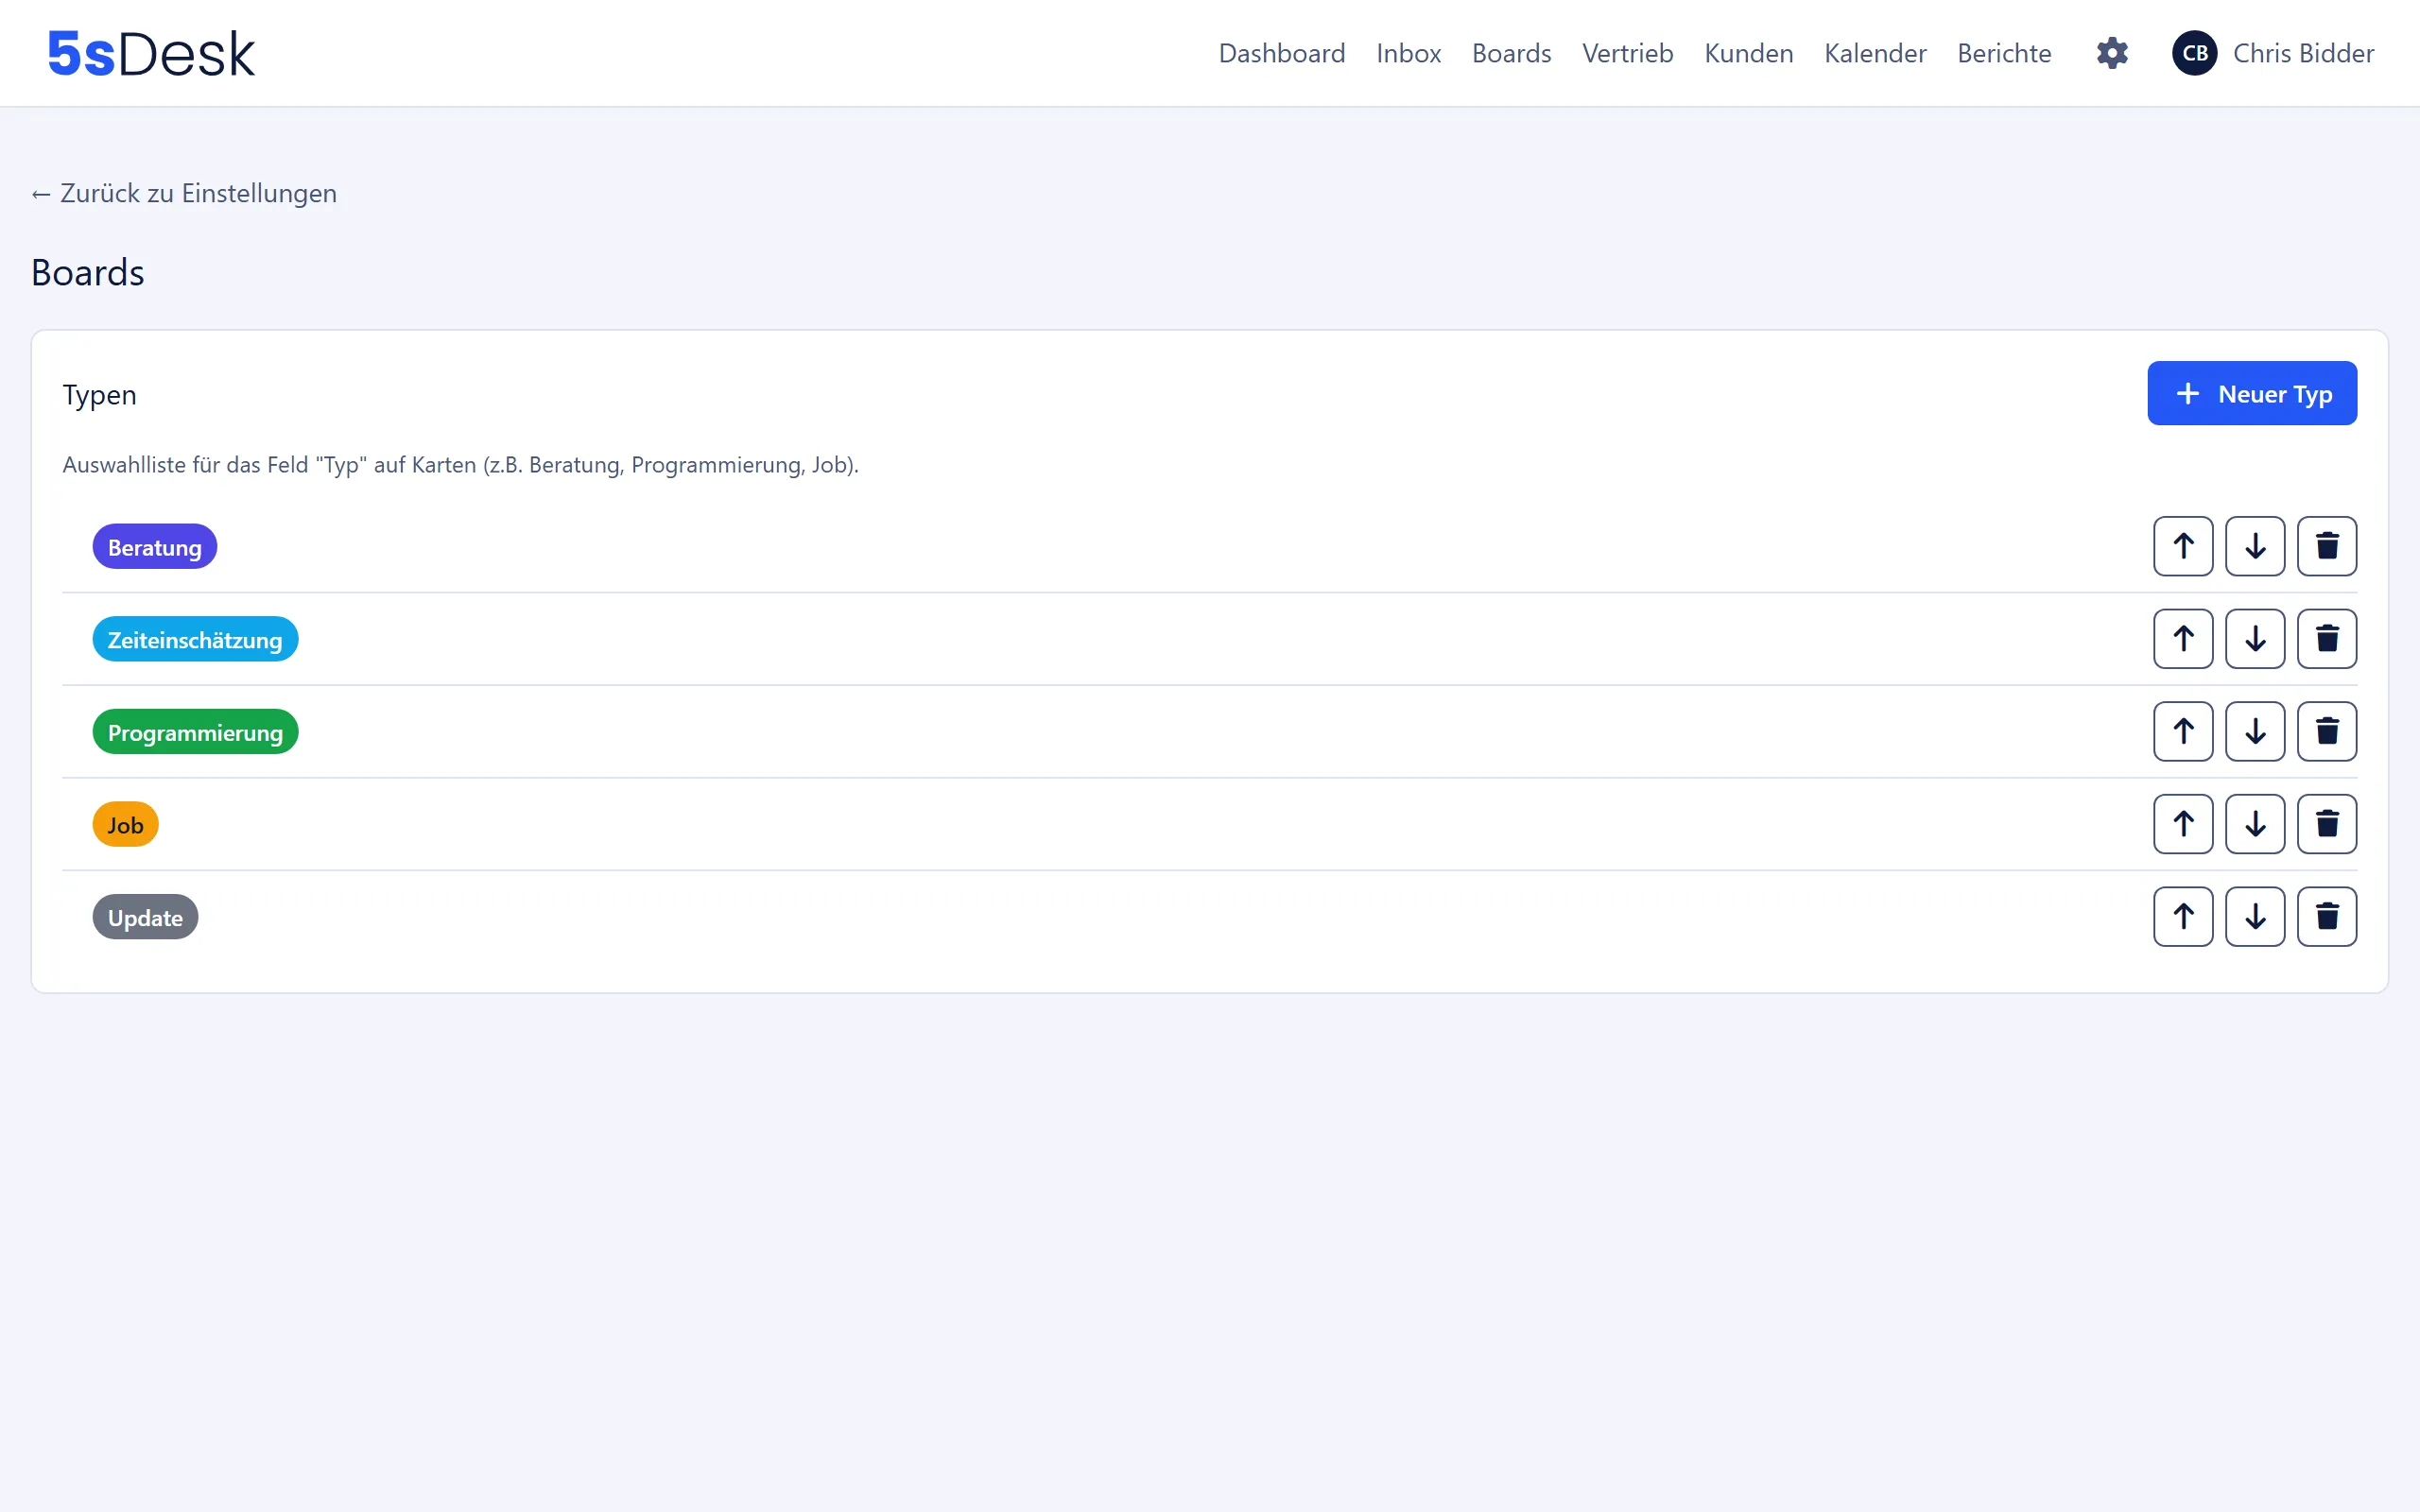Open the Dashboard menu item

click(x=1281, y=53)
